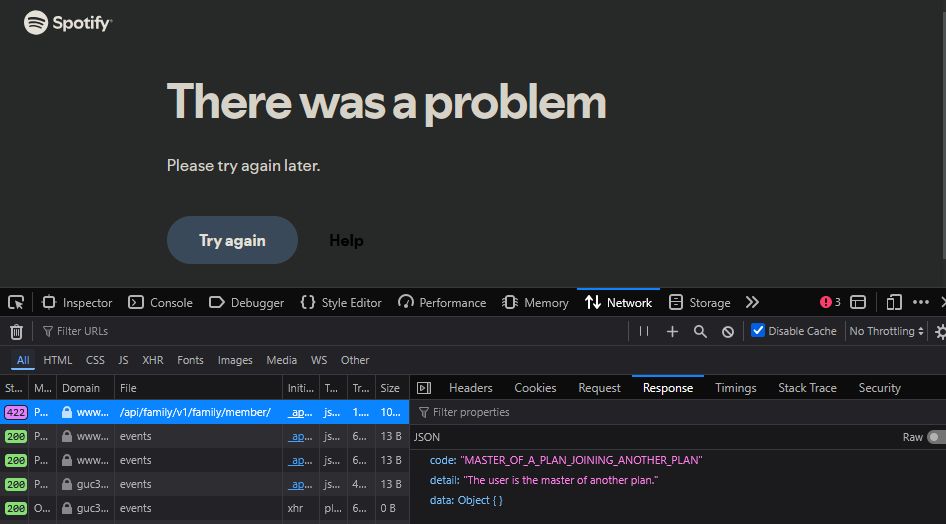Select the All filter
This screenshot has width=946, height=524.
click(23, 360)
